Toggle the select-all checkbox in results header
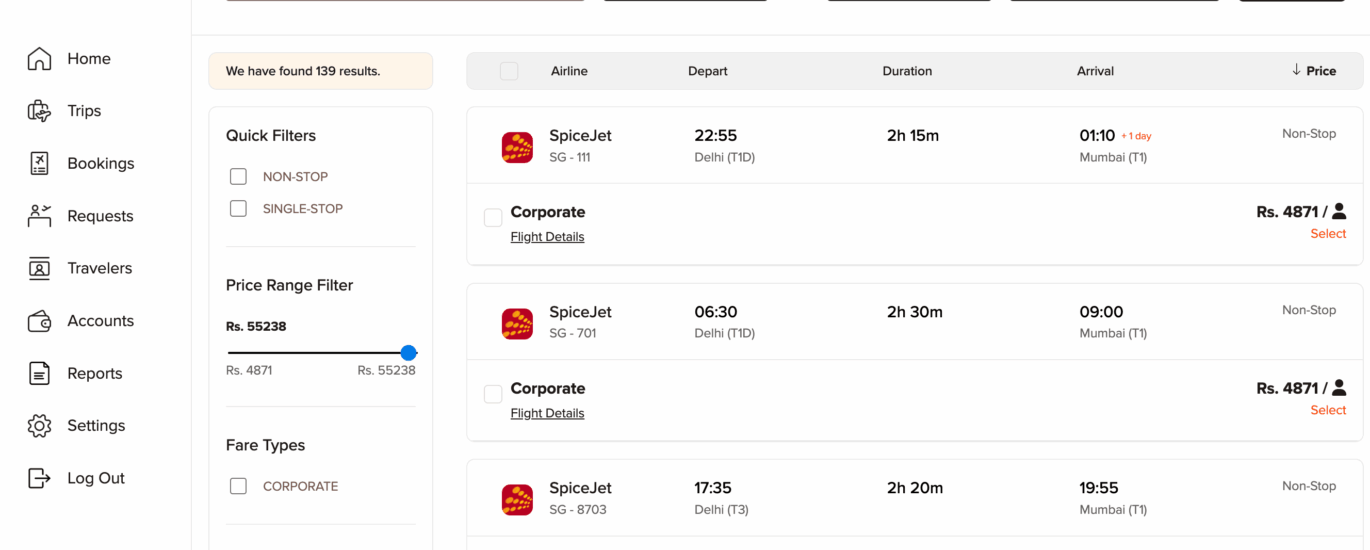Screen dimensions: 1370x550 509,71
